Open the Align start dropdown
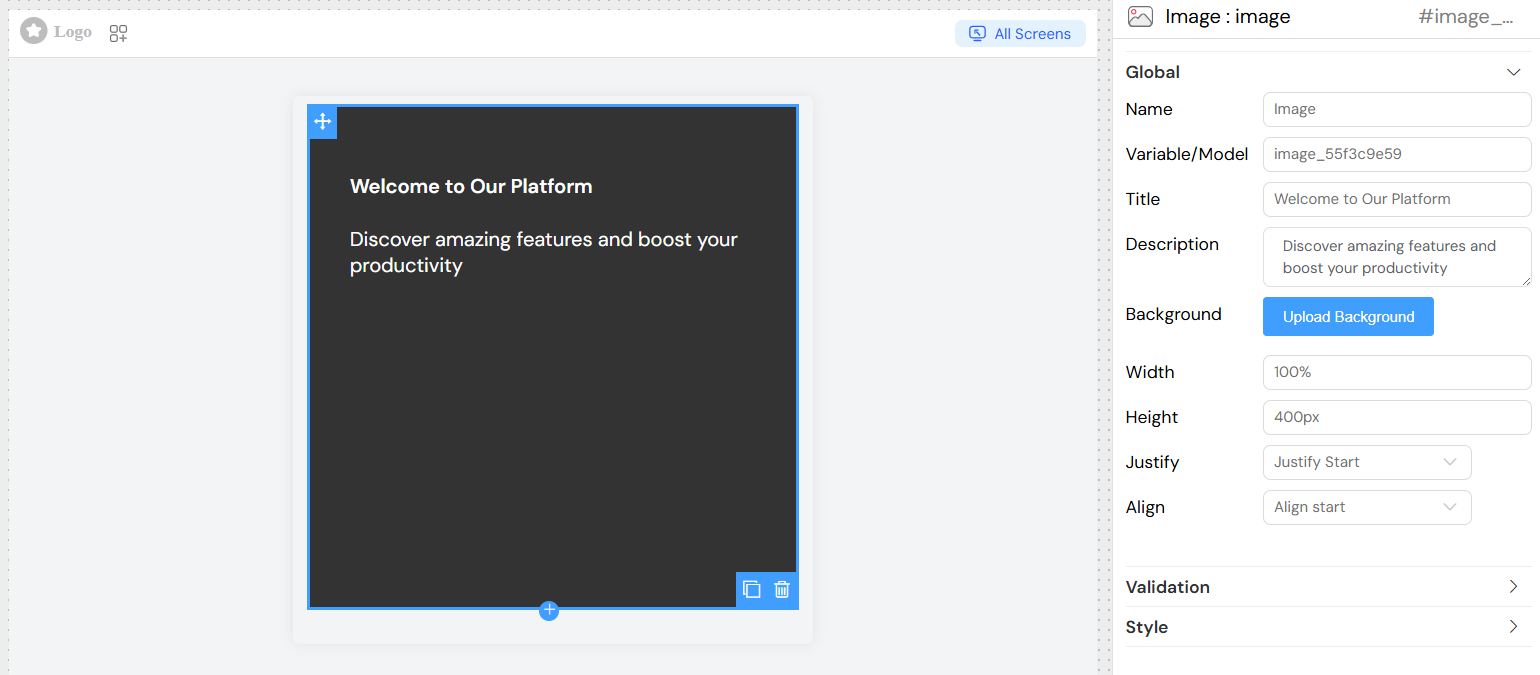 [x=1367, y=507]
